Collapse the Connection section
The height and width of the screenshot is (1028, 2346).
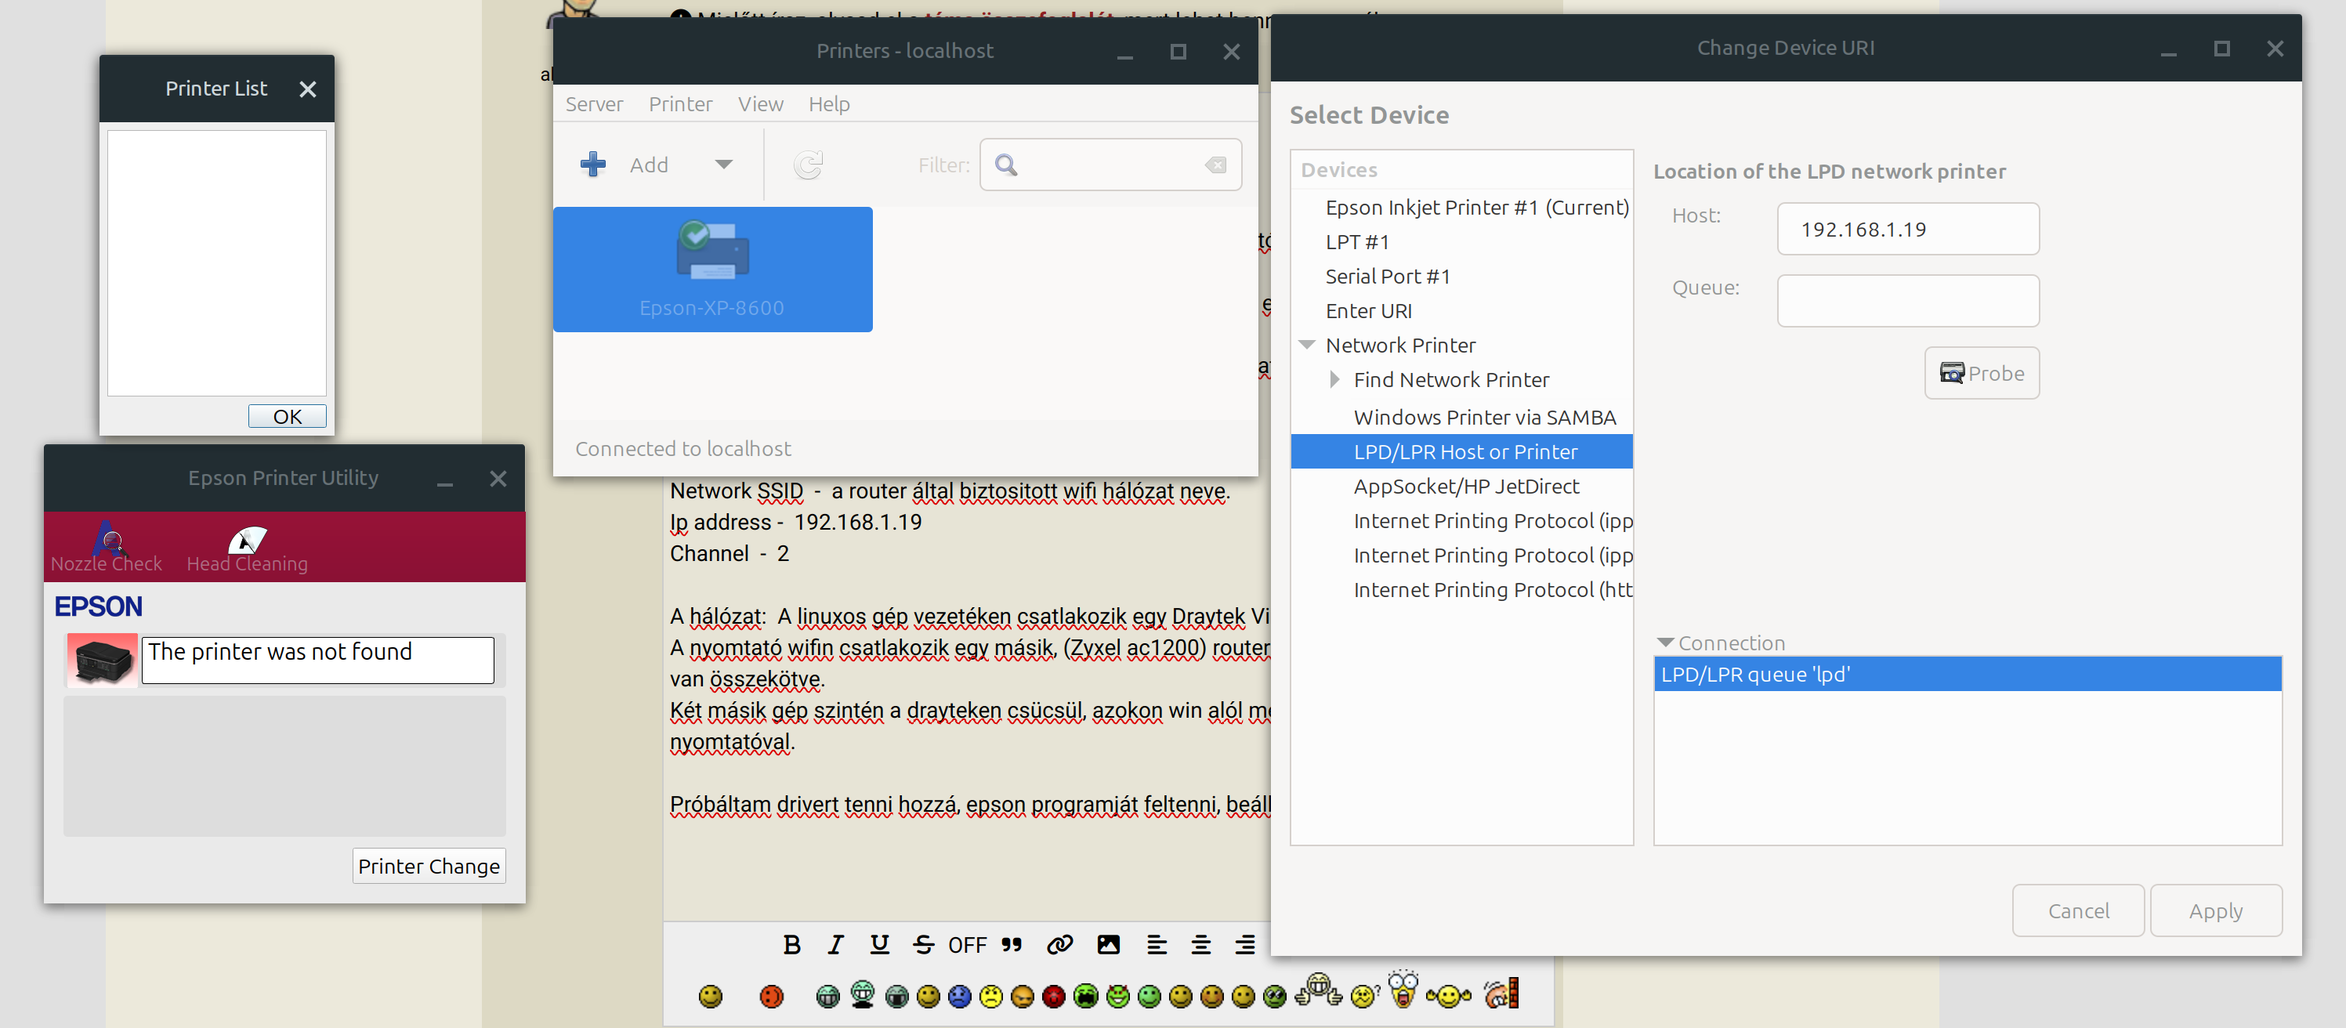point(1665,643)
